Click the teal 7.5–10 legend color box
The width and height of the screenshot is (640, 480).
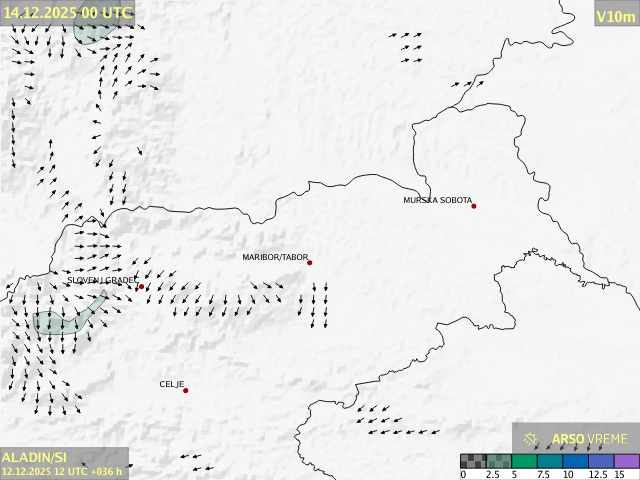tap(550, 462)
